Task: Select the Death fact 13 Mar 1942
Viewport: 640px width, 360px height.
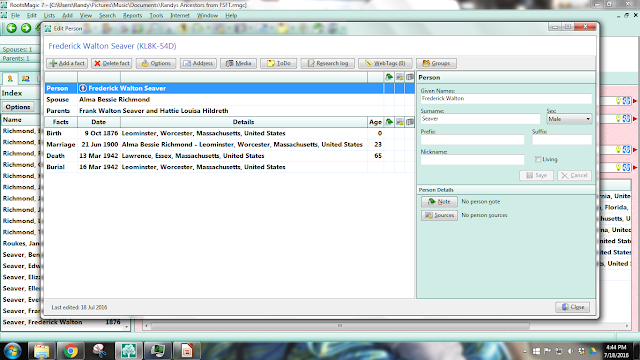Action: [x=229, y=156]
